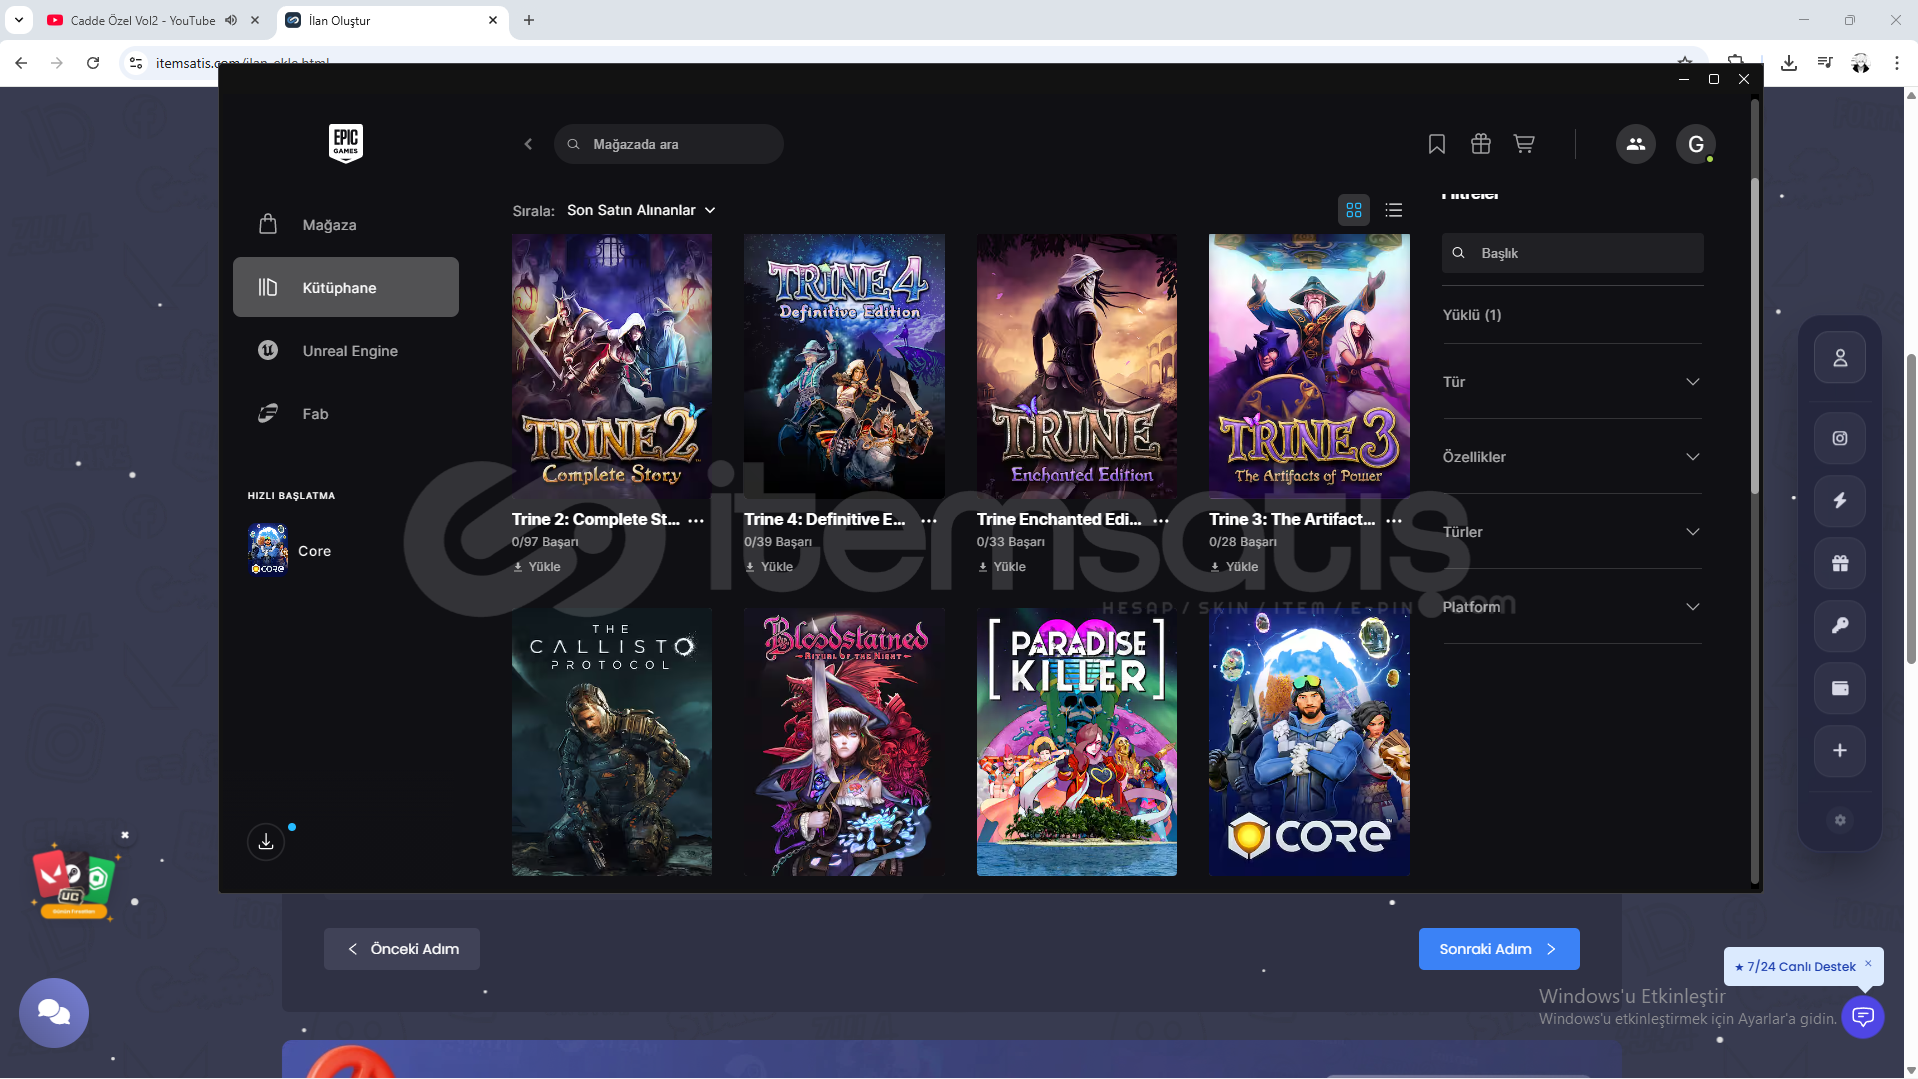Open Unreal Engine in the sidebar
Image resolution: width=1918 pixels, height=1079 pixels.
coord(346,351)
